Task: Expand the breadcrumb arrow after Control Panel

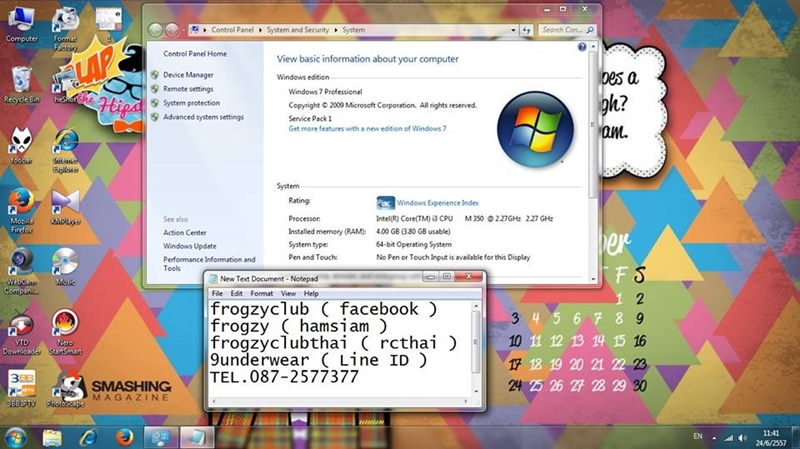Action: (x=260, y=30)
